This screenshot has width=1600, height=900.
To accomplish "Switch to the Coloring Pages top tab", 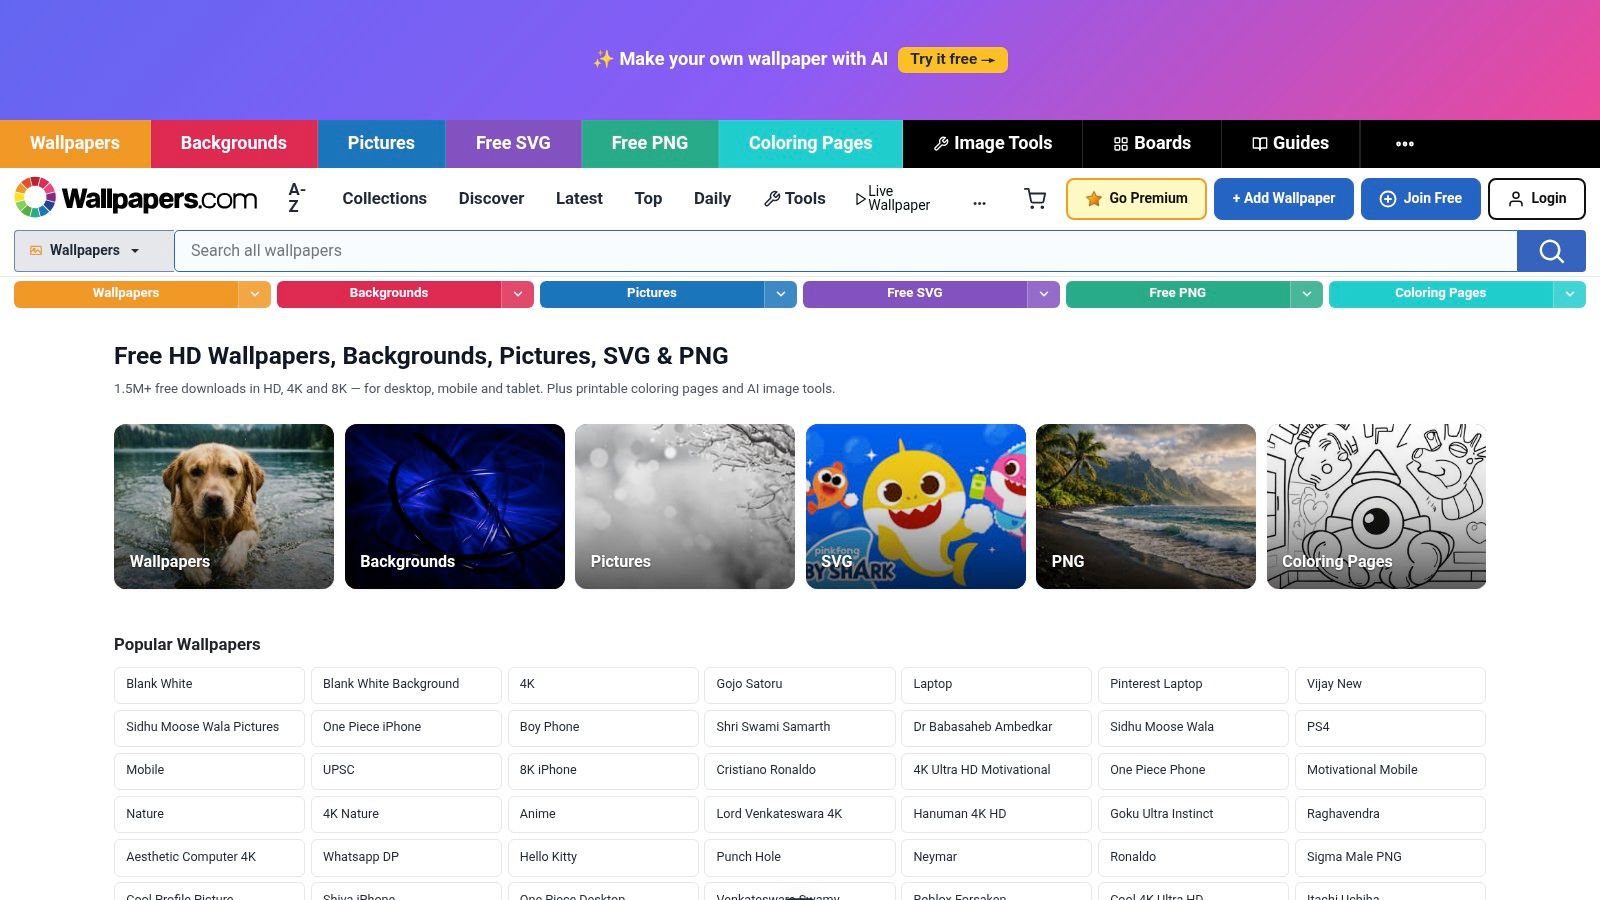I will (x=810, y=144).
